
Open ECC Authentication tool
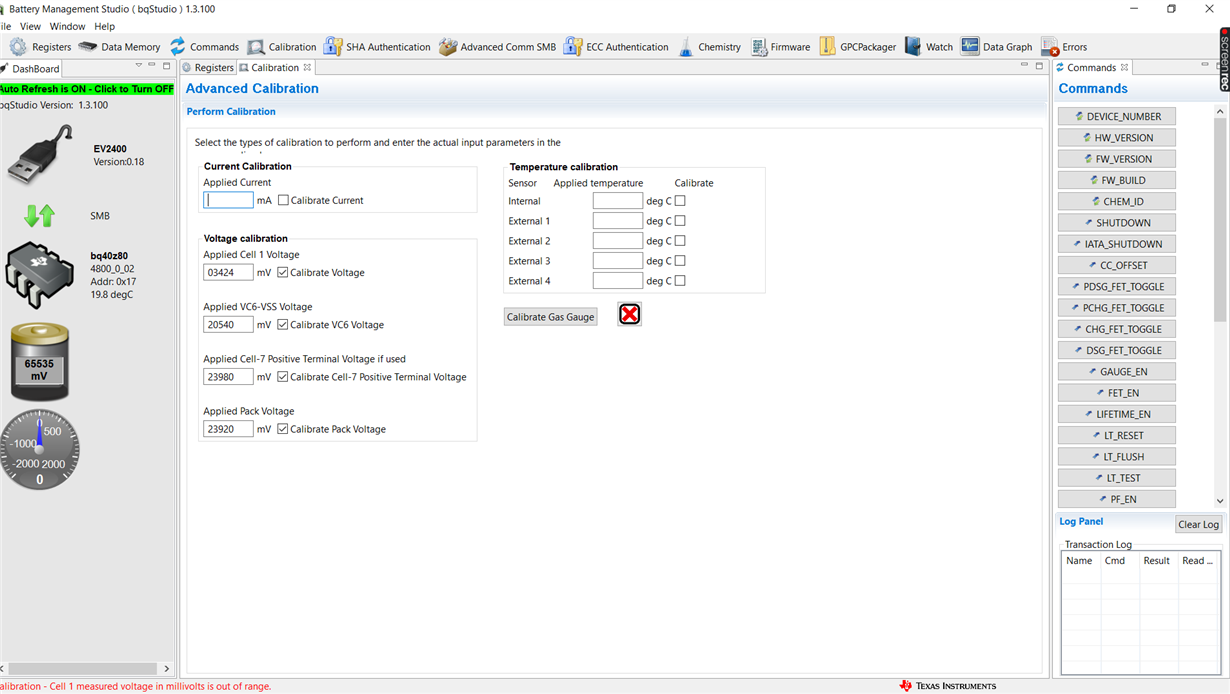coord(616,47)
